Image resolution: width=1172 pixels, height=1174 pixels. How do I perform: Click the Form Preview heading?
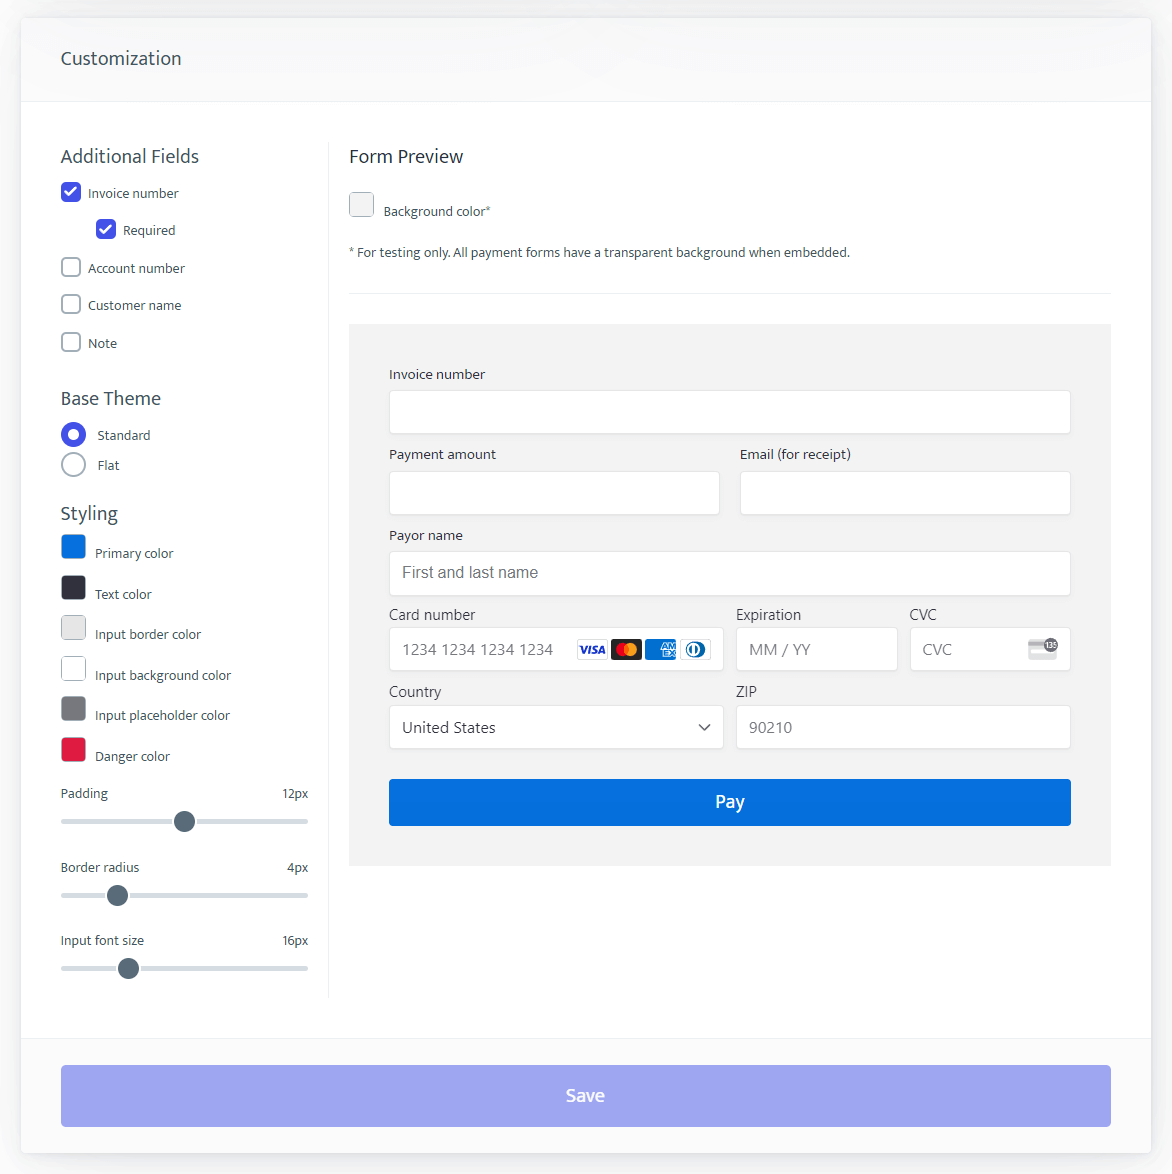(406, 156)
